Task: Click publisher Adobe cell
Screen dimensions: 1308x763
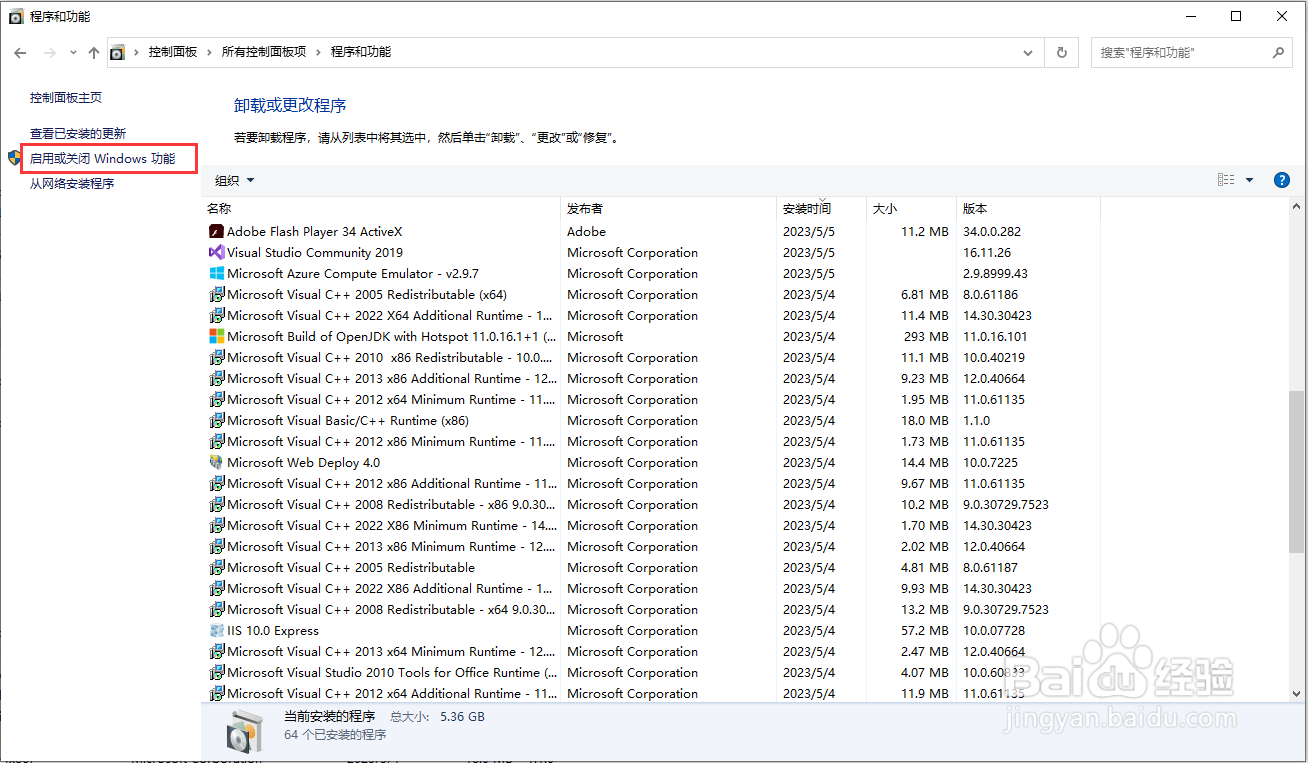Action: 586,231
